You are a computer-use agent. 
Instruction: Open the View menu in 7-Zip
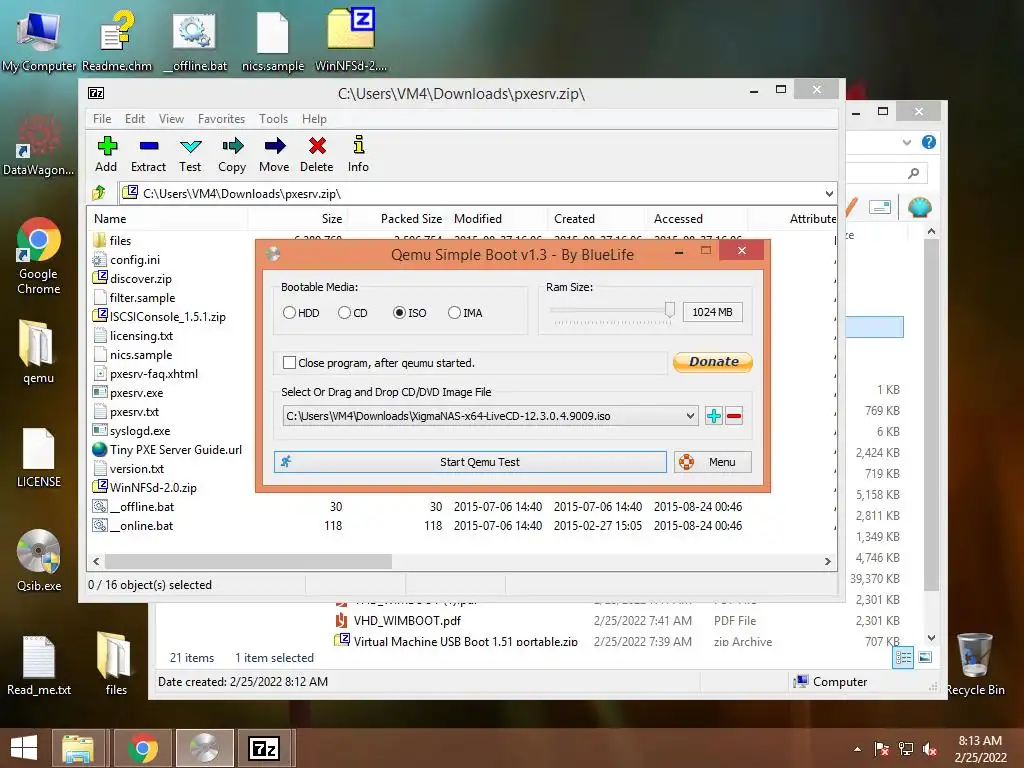coord(171,119)
